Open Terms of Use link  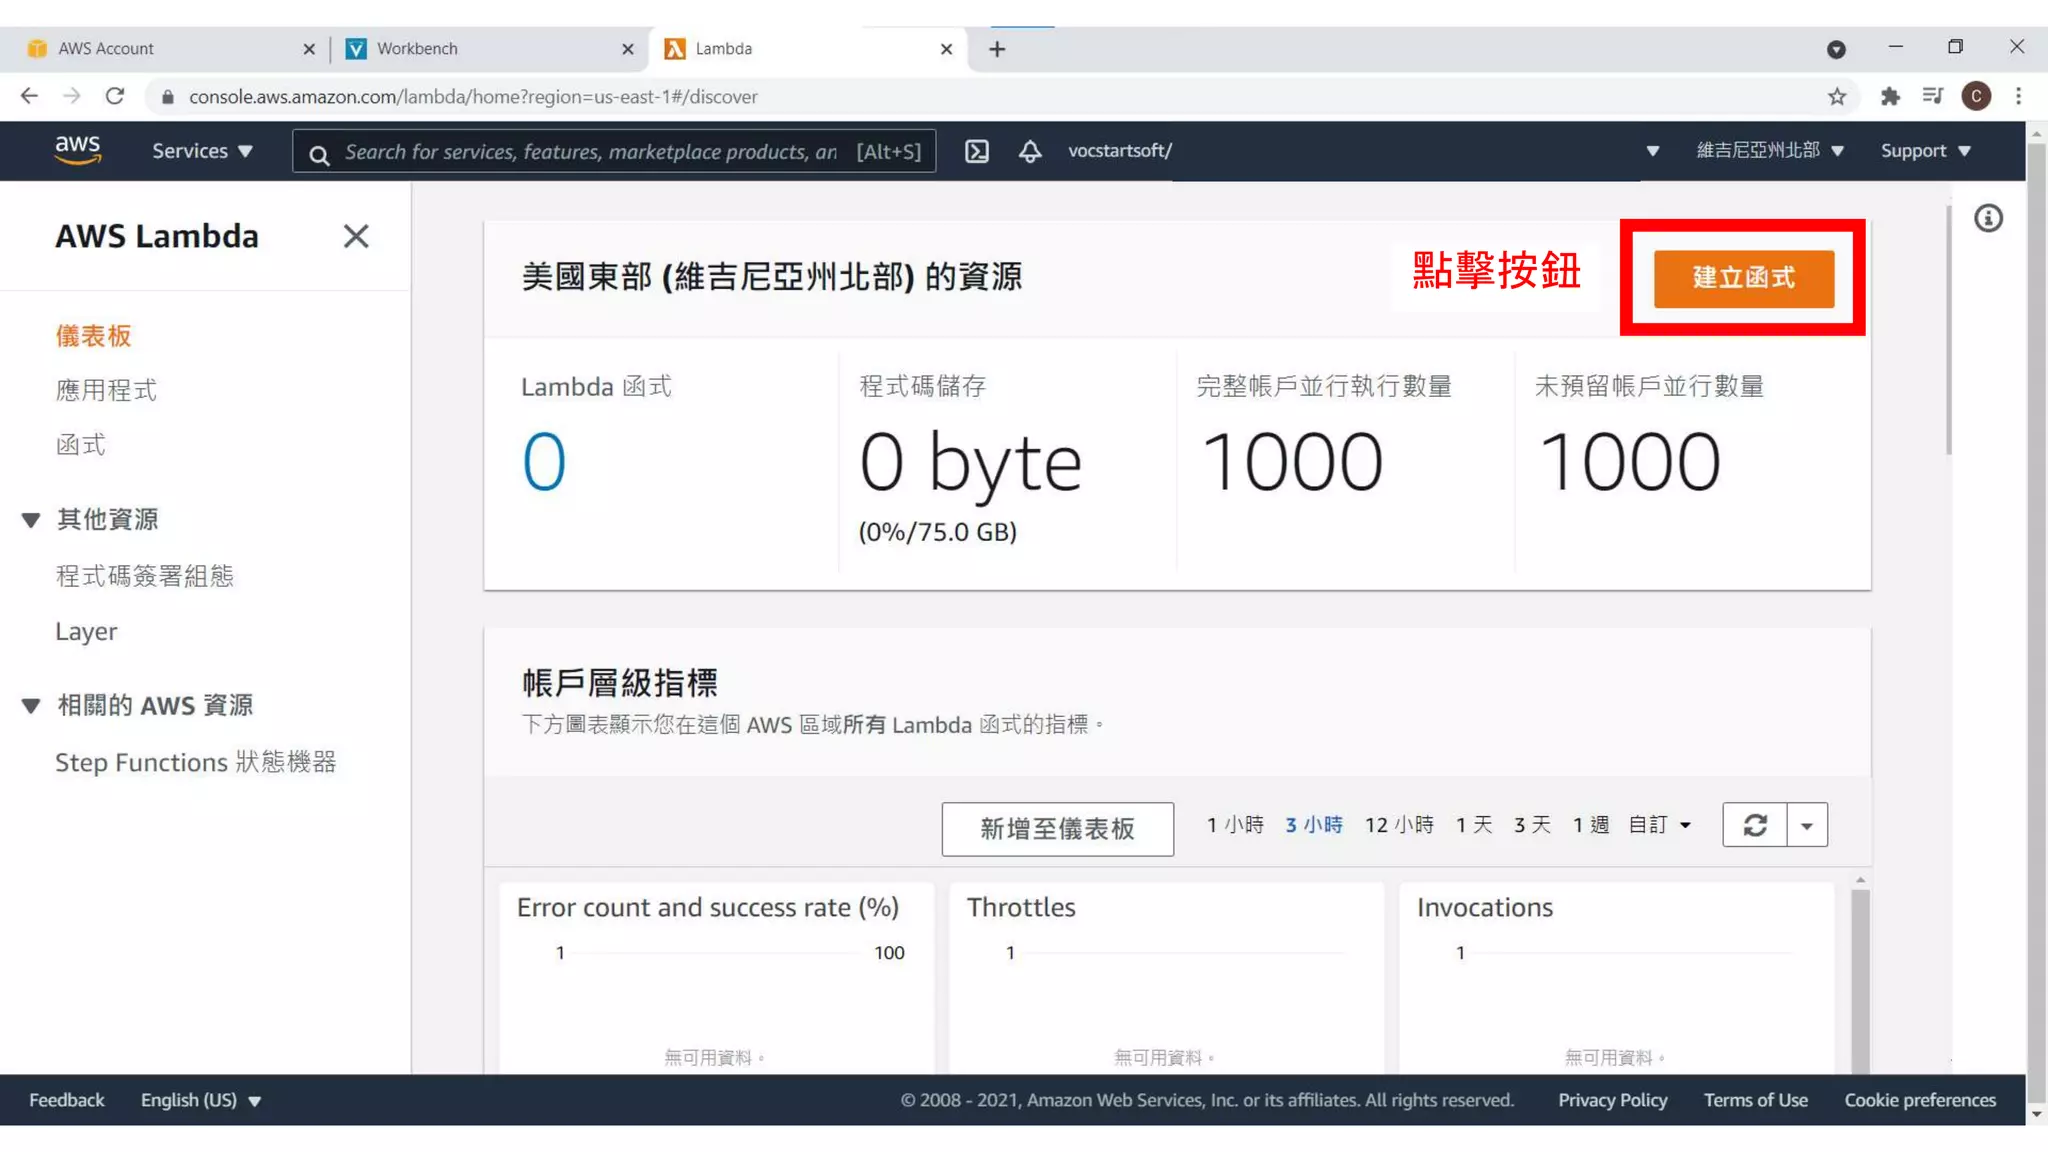point(1755,1100)
